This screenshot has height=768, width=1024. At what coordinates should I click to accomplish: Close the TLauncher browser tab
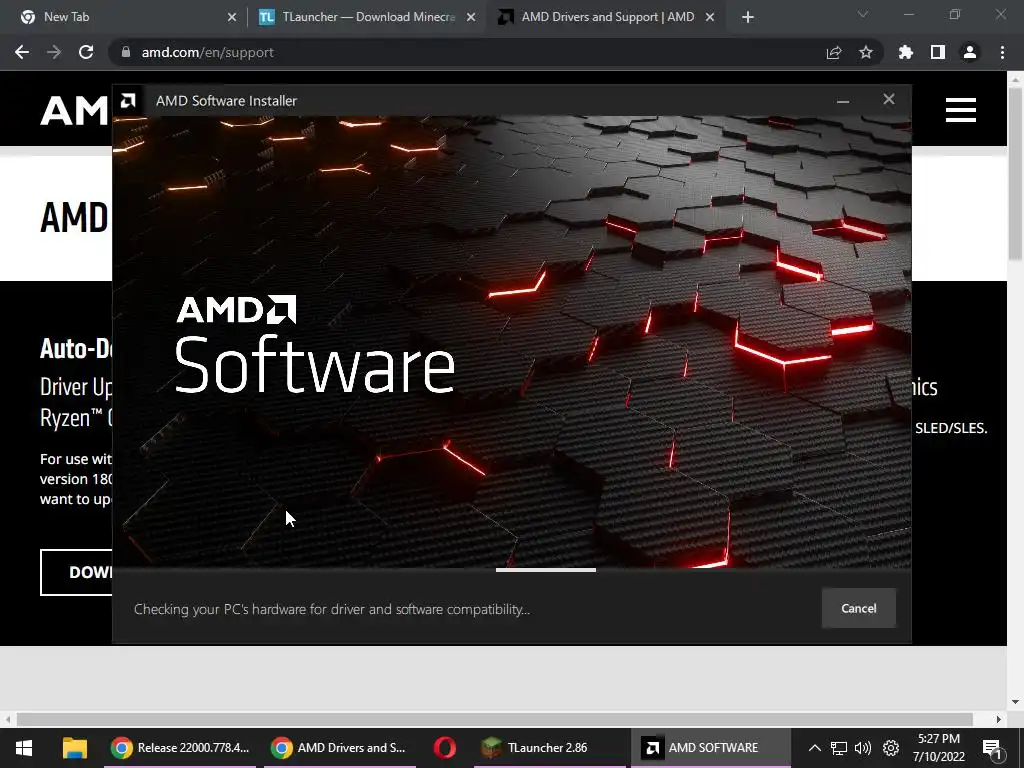point(471,18)
